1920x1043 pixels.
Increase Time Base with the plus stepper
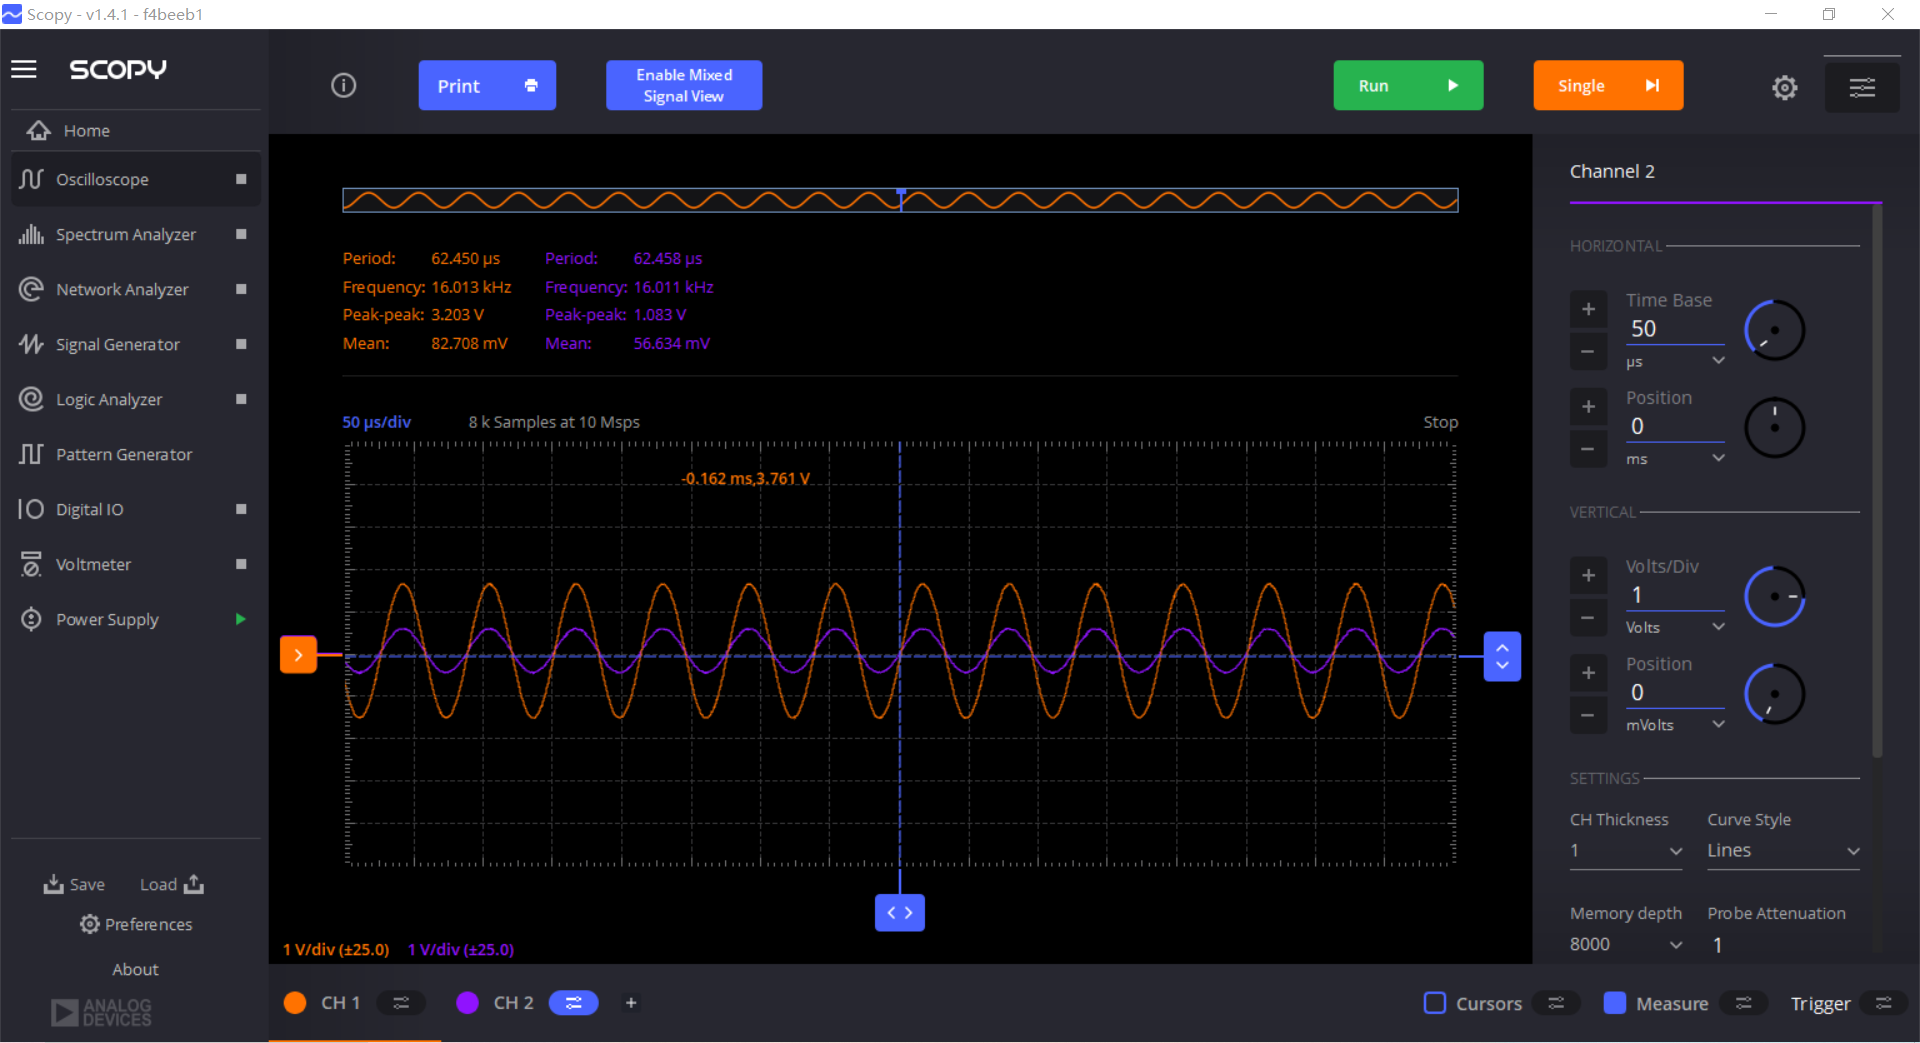(1588, 309)
